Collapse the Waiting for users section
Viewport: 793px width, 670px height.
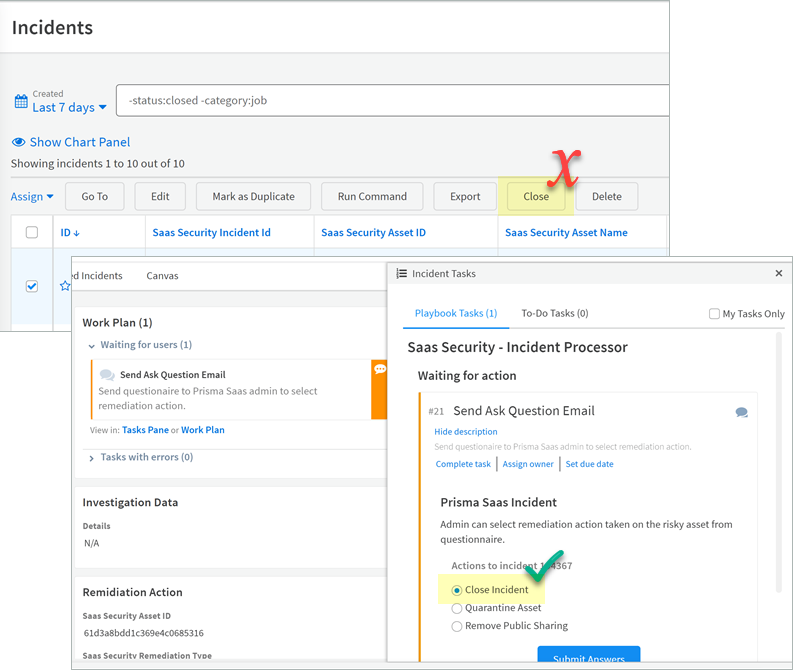(92, 346)
